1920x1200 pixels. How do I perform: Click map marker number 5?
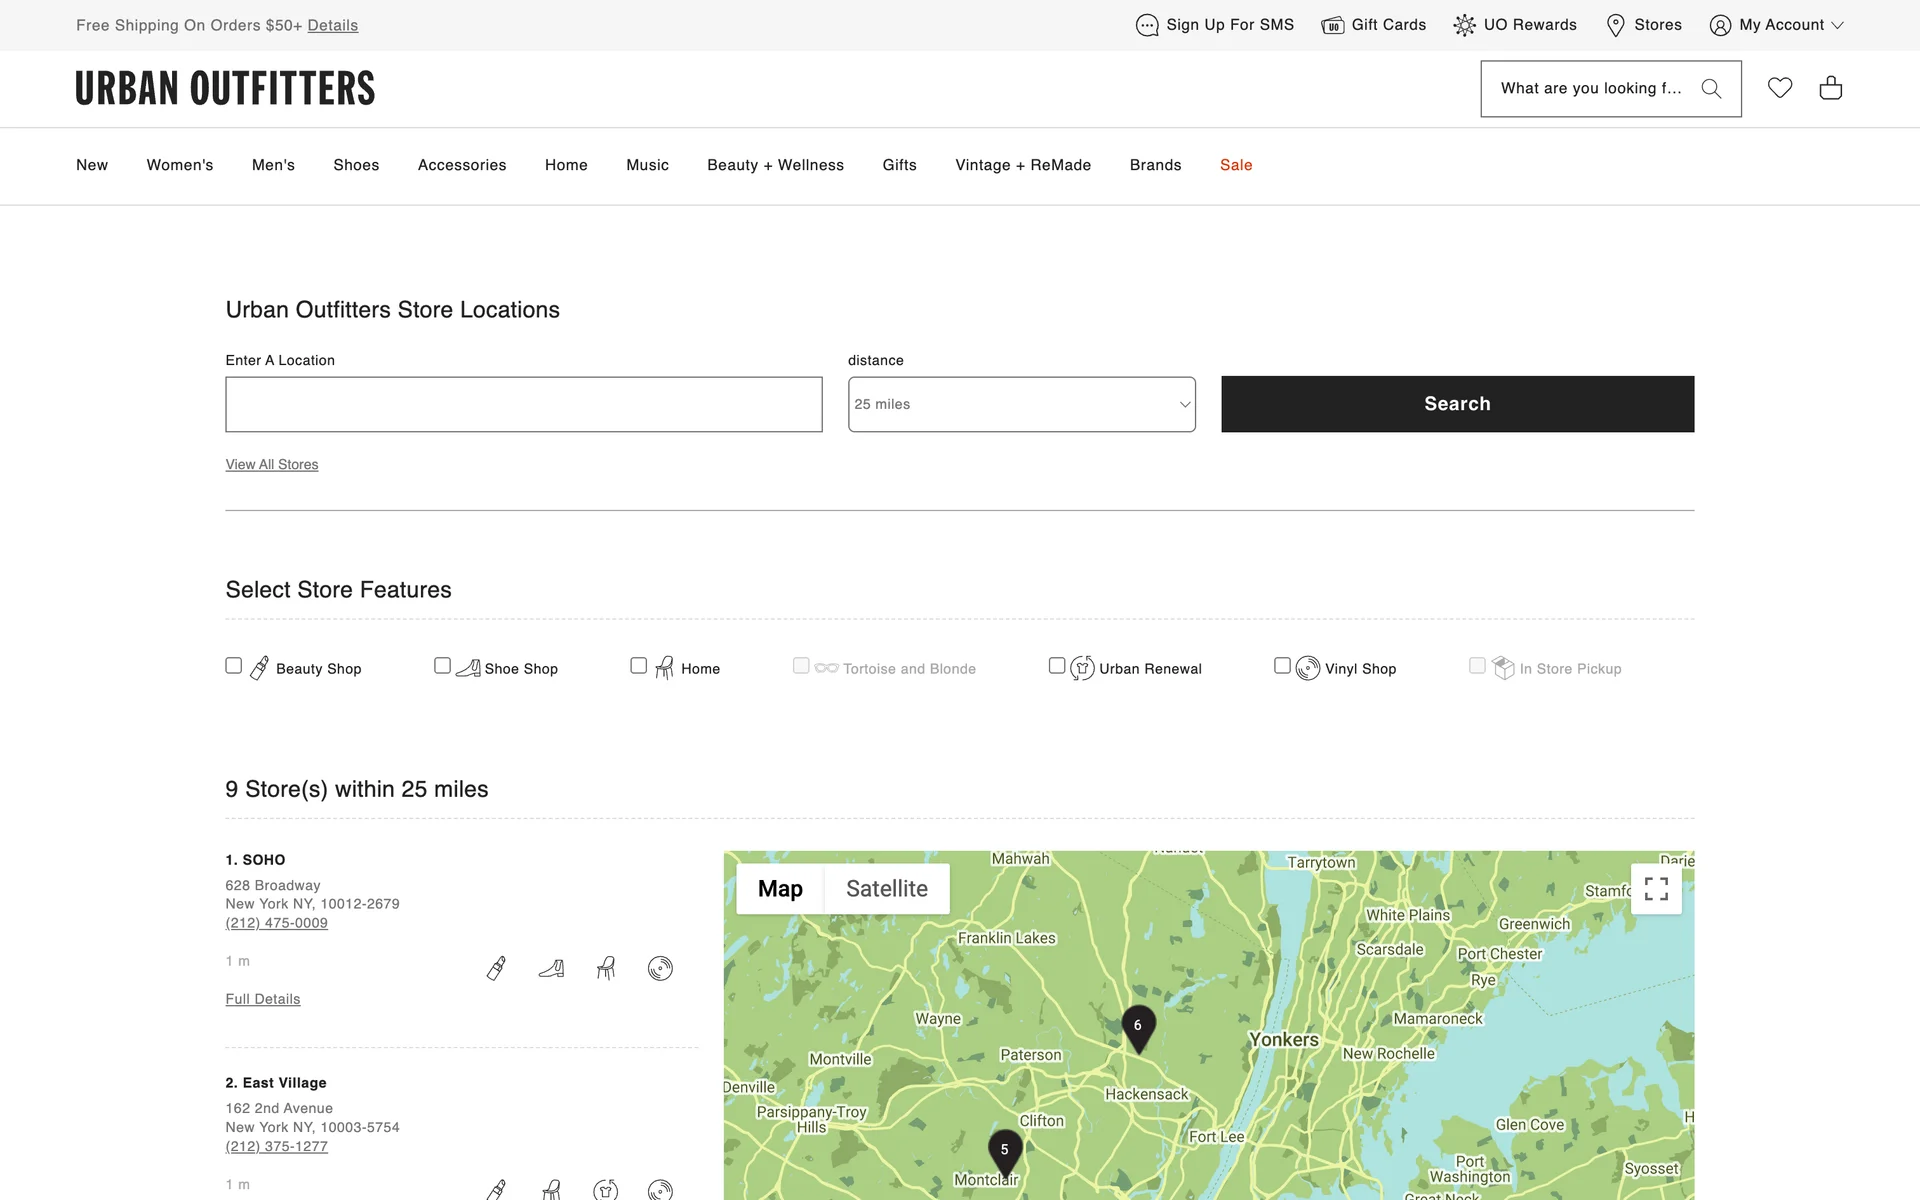tap(1005, 1150)
